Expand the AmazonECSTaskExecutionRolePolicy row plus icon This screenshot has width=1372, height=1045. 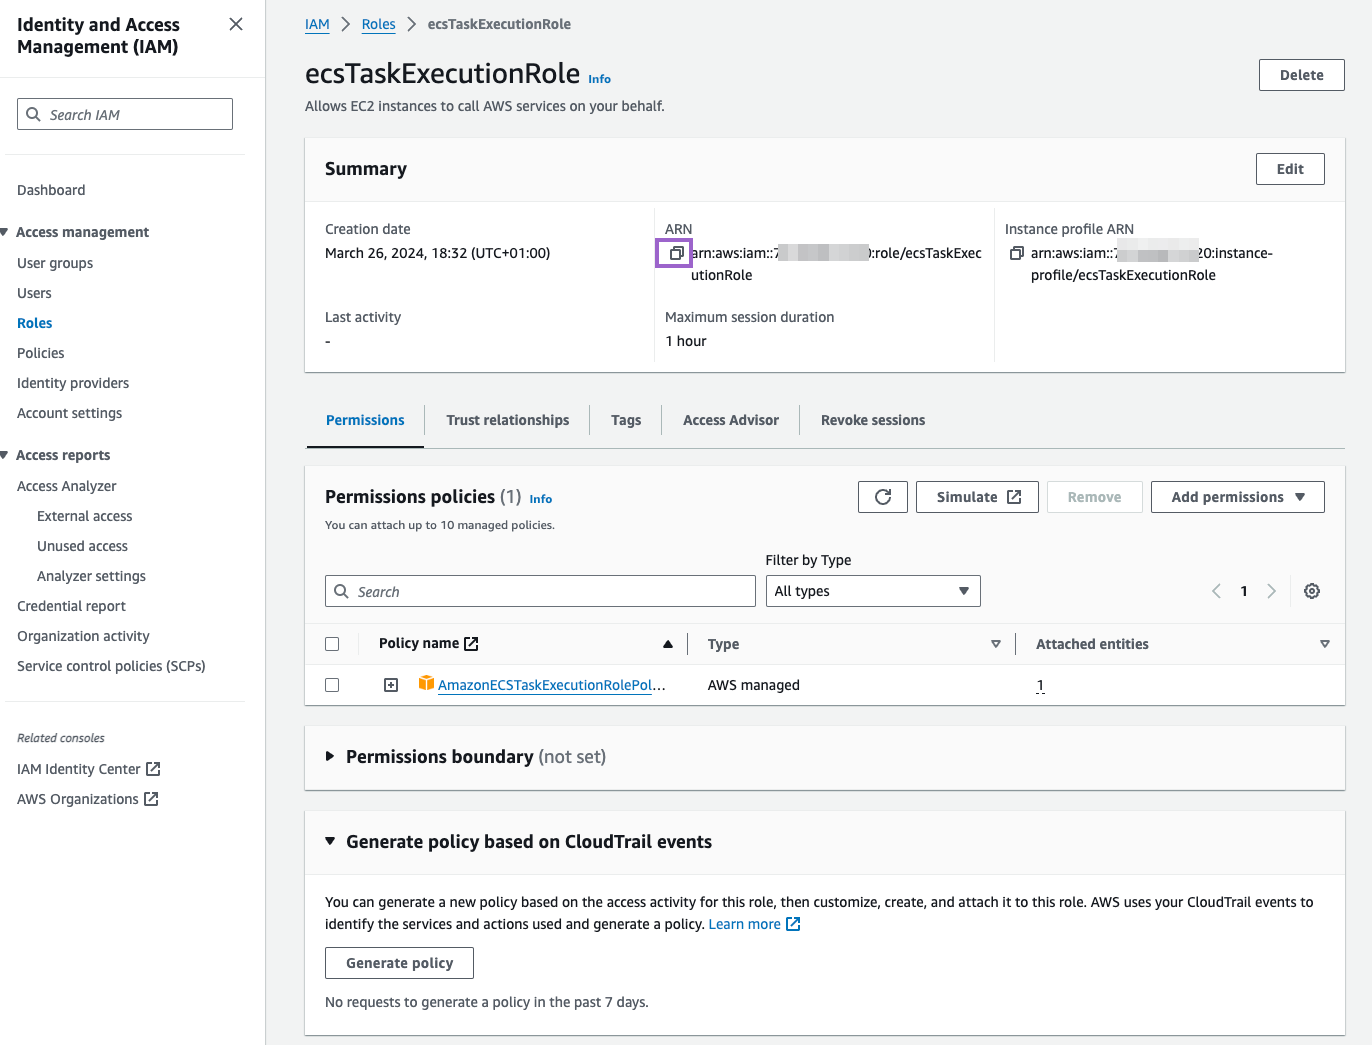point(391,685)
